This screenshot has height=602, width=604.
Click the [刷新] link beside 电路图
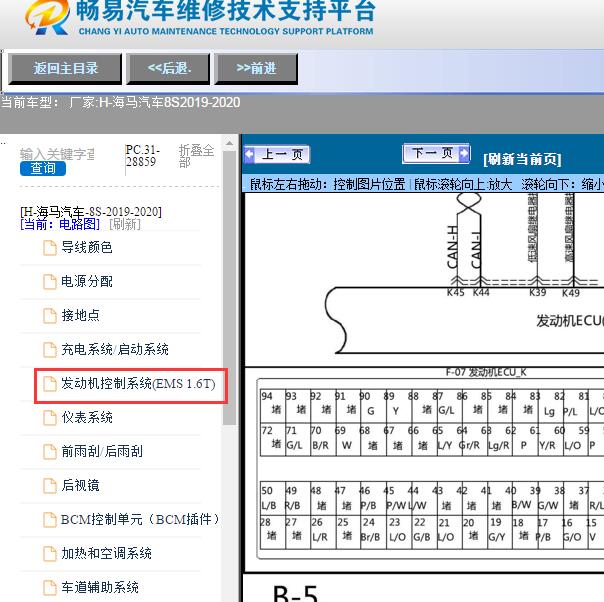point(125,224)
